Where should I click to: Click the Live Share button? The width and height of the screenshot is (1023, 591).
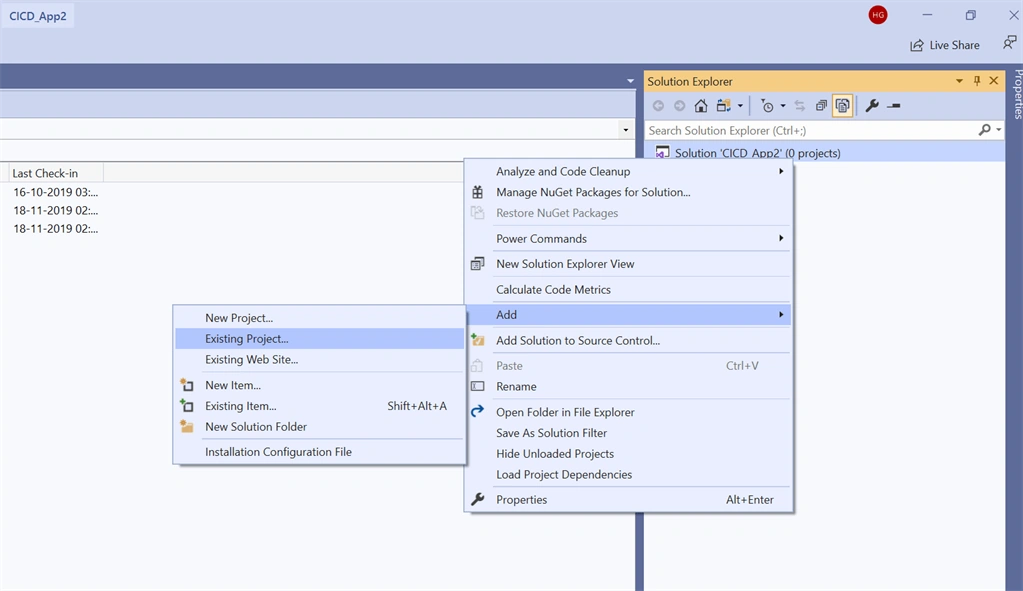tap(945, 45)
